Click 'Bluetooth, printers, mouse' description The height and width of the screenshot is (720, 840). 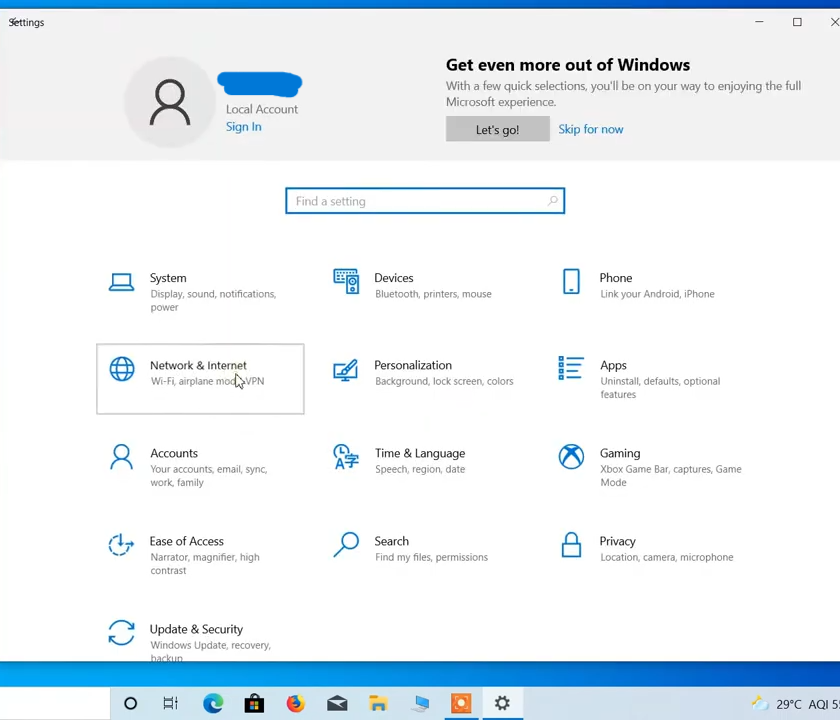click(433, 294)
